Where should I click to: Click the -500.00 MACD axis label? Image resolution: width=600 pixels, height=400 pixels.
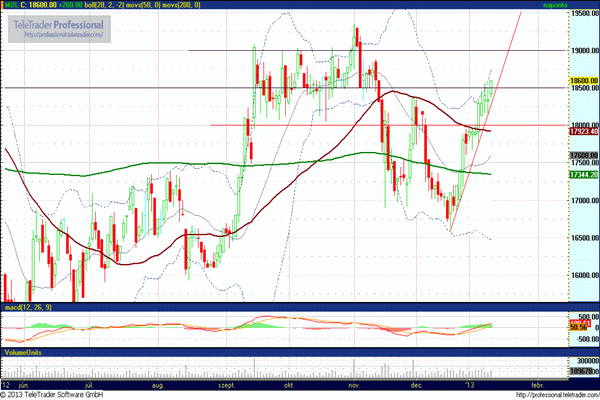[x=587, y=339]
